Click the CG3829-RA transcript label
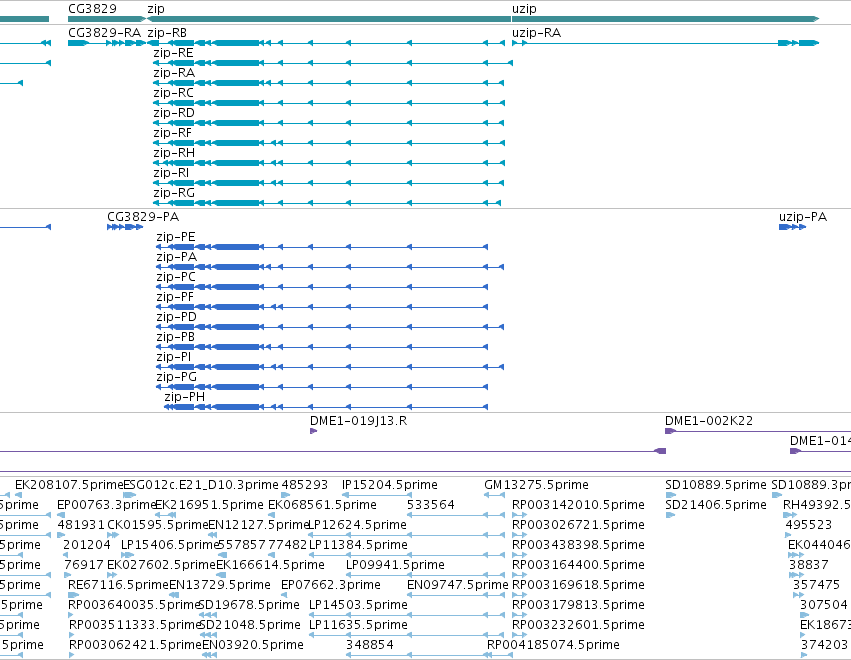 click(x=104, y=33)
